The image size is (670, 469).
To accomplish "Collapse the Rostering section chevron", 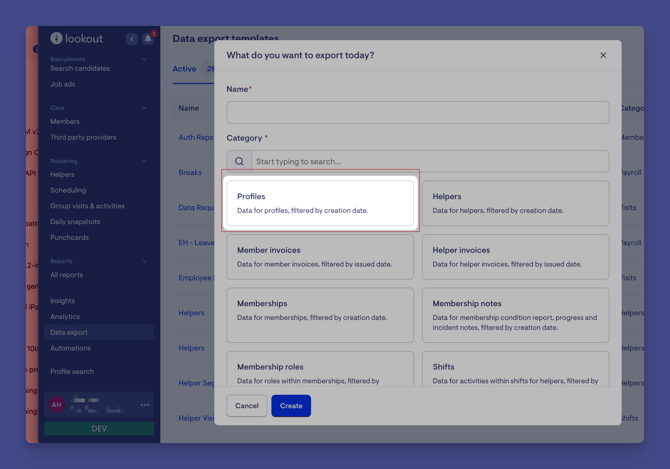I will click(144, 161).
